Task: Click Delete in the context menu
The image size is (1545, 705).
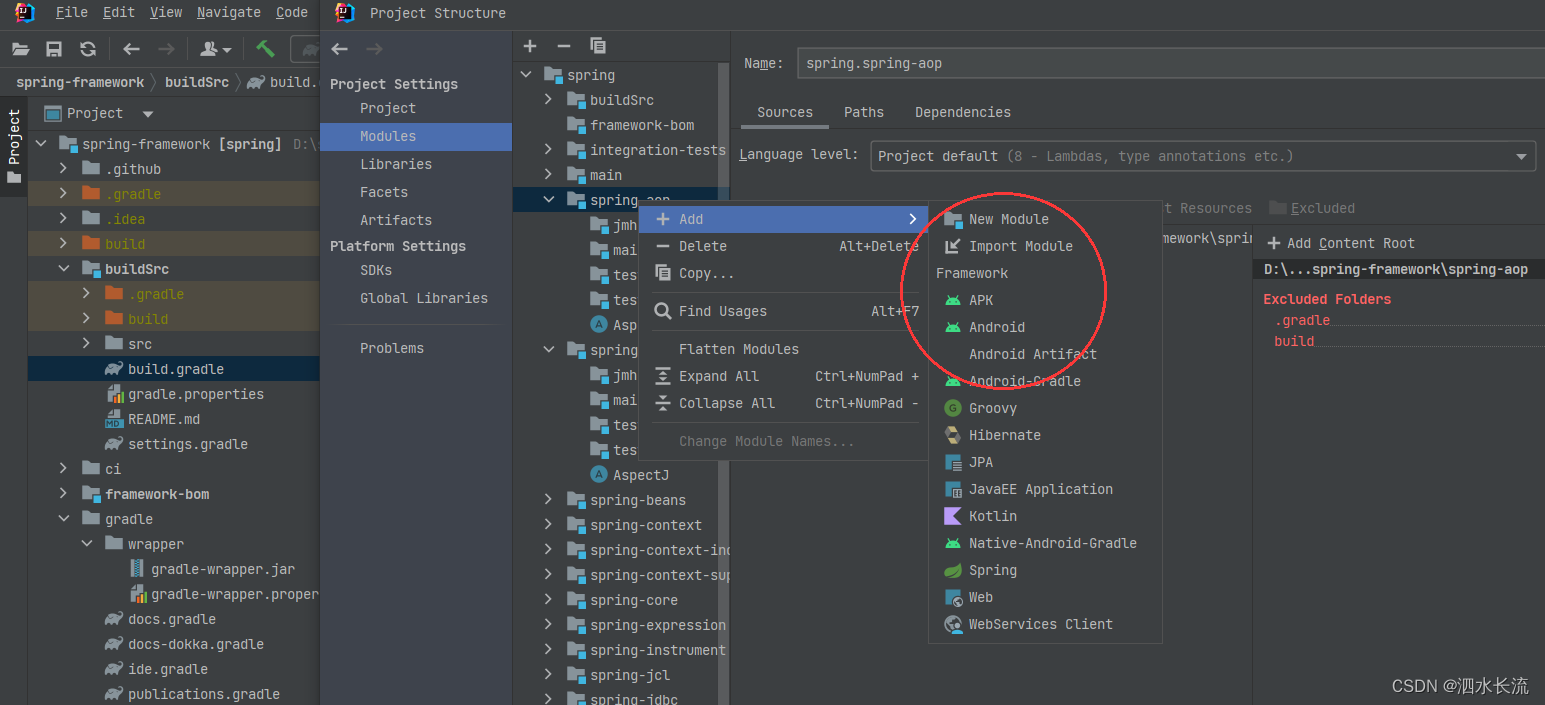Action: pyautogui.click(x=784, y=246)
